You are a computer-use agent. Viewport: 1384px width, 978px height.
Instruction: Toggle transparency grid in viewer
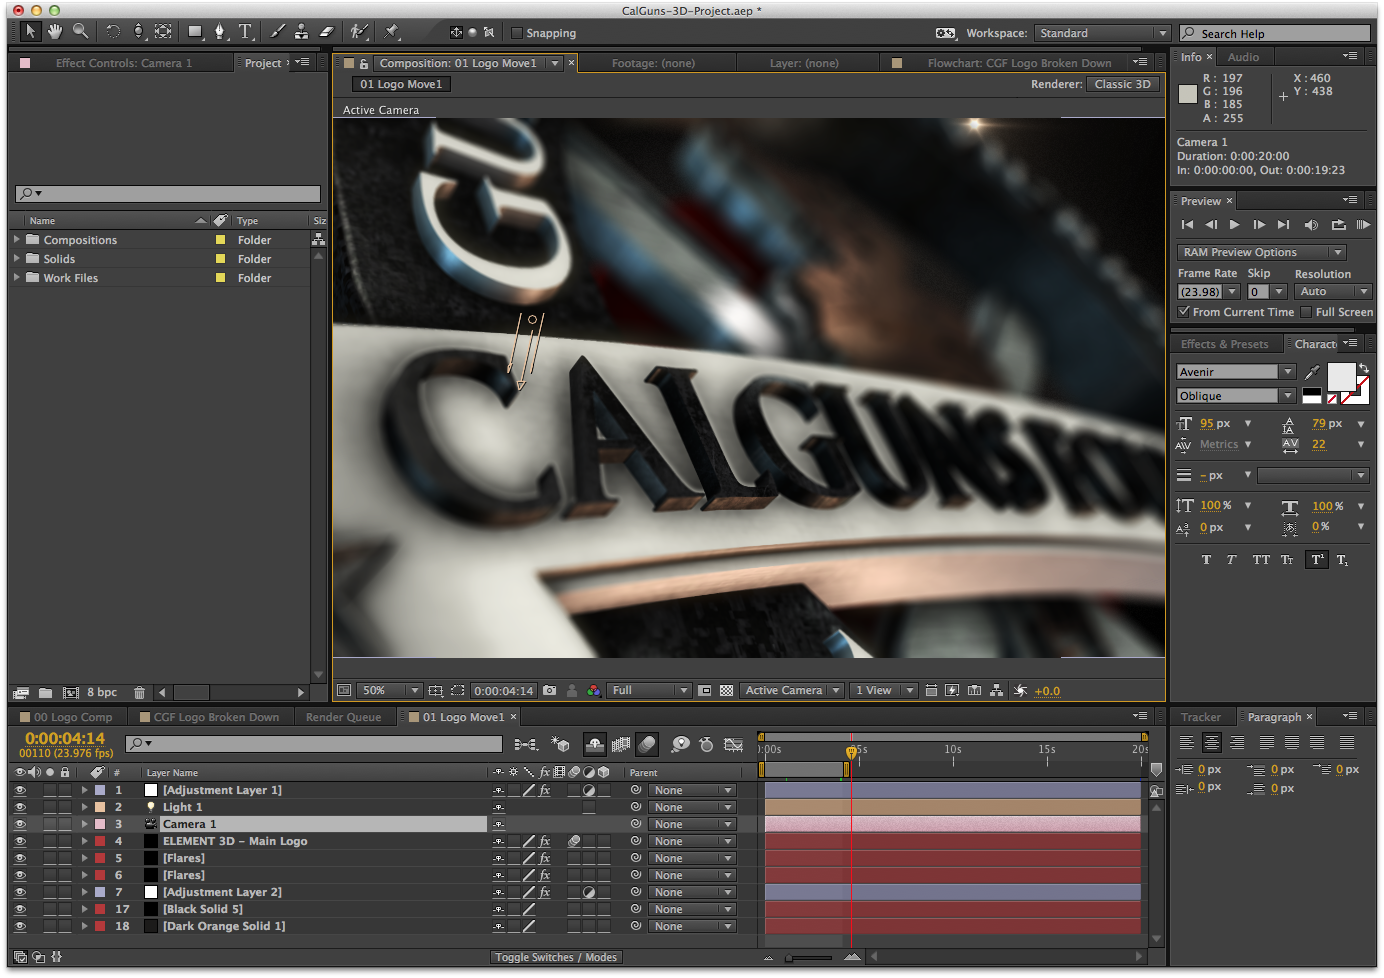727,691
